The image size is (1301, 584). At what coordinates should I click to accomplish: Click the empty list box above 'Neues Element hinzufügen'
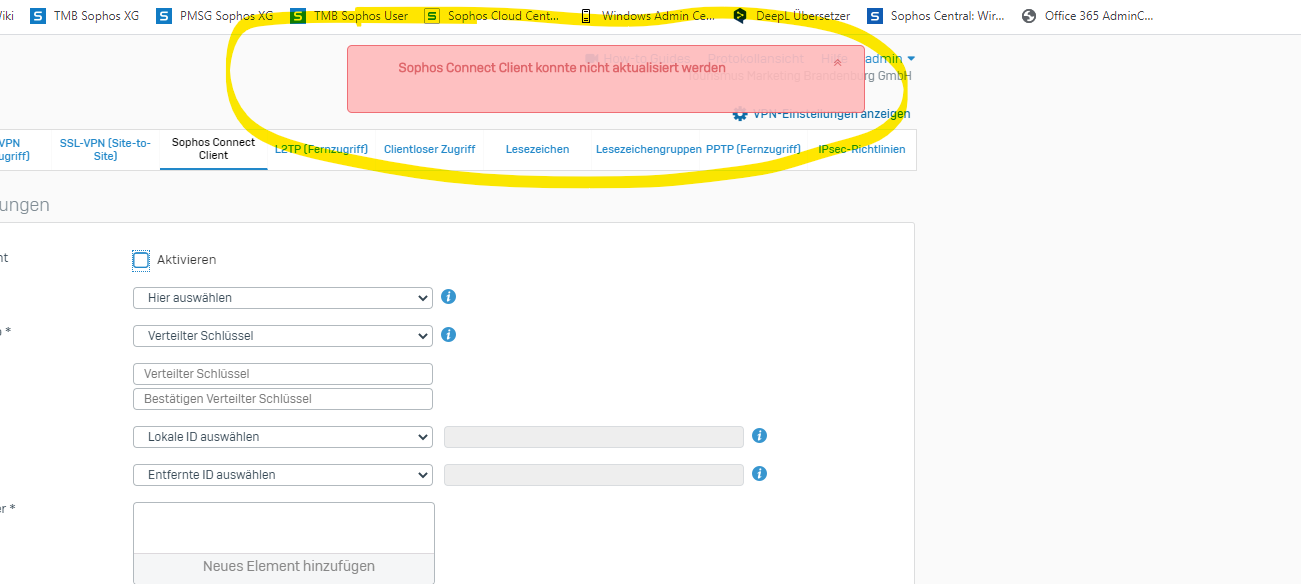click(x=284, y=528)
